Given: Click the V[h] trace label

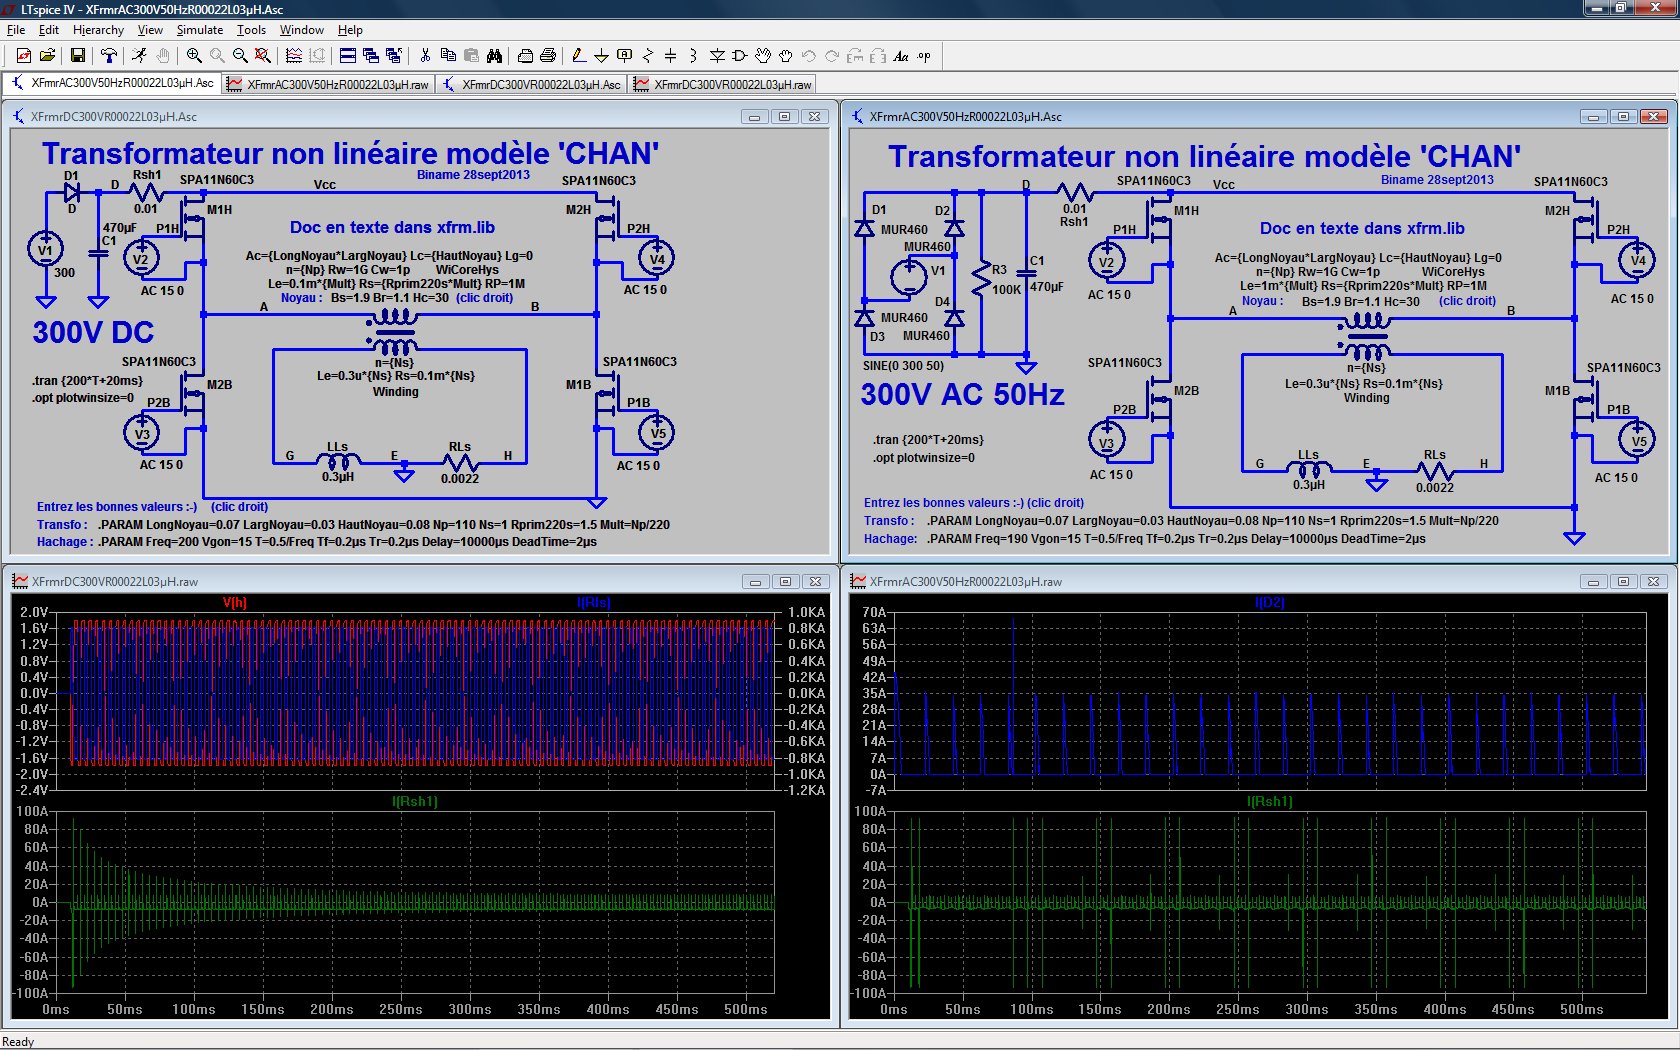Looking at the screenshot, I should pyautogui.click(x=234, y=602).
